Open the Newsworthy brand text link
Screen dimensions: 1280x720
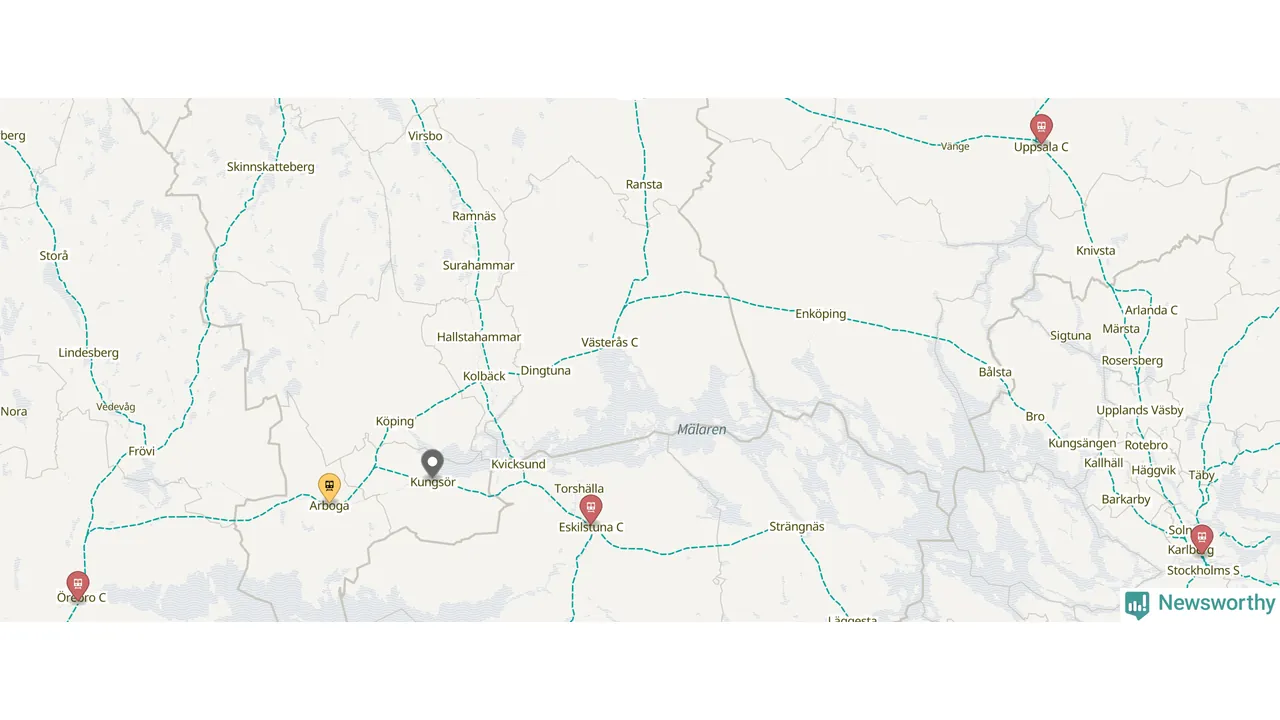tap(1216, 603)
